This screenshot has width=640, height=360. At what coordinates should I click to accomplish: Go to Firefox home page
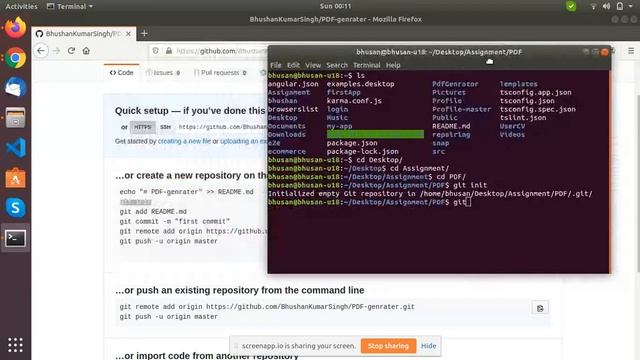86,51
